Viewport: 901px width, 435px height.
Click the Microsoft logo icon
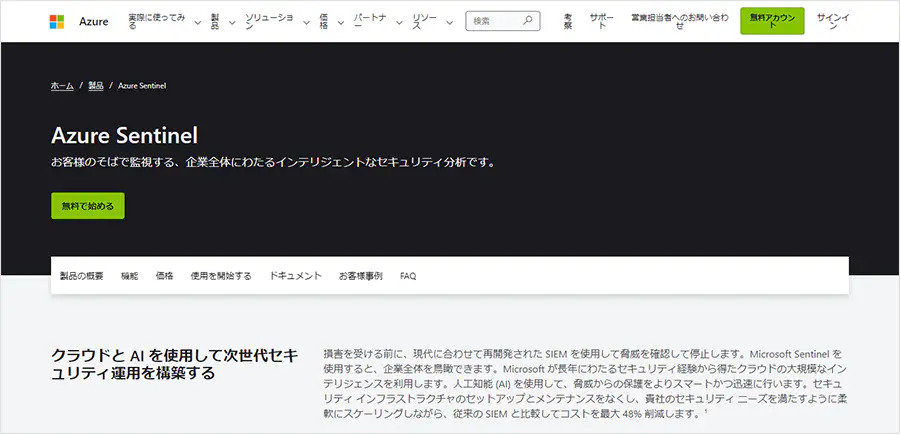coord(57,22)
